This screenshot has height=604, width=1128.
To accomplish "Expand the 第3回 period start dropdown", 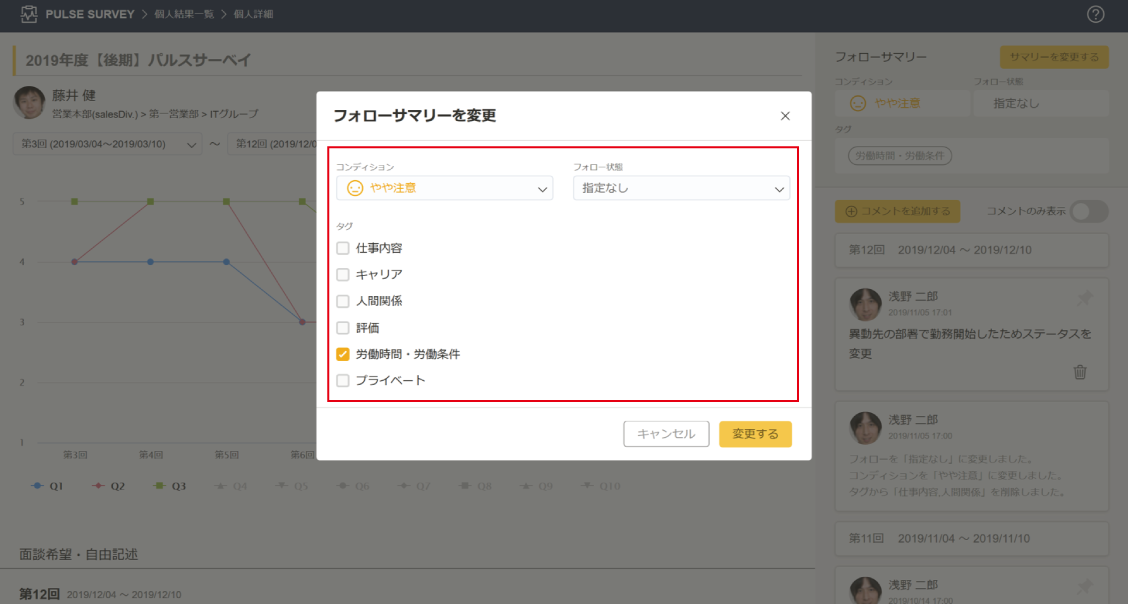I will click(108, 144).
